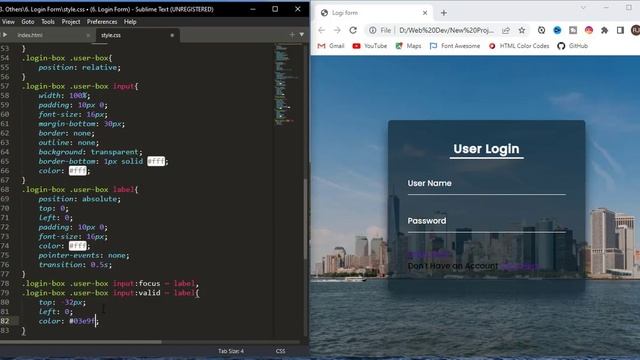This screenshot has width=640, height=360.
Task: Open the tab list dropdown arrow
Action: point(302,35)
